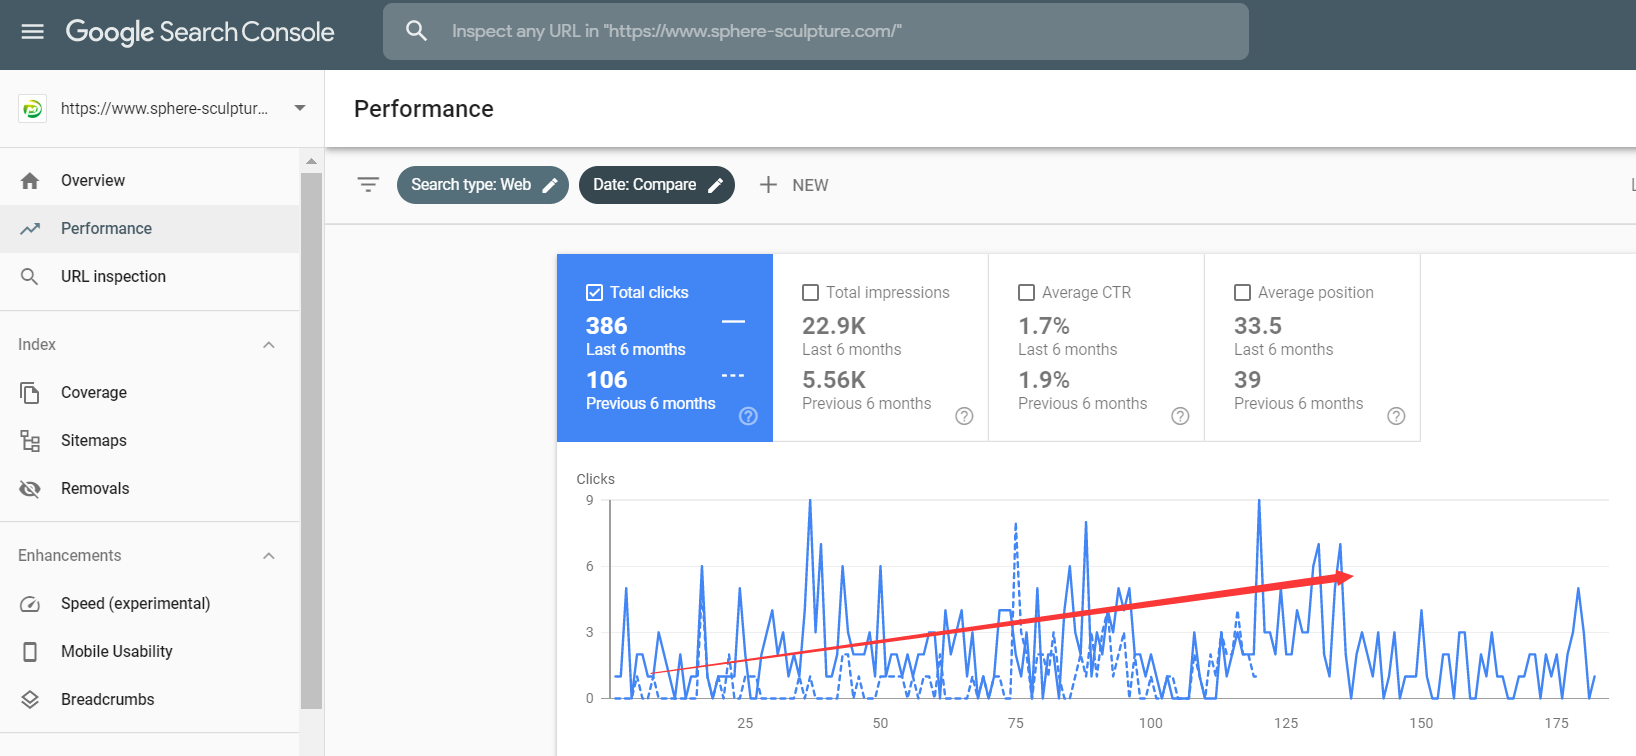Open the Sitemaps page
1636x756 pixels.
(x=150, y=441)
